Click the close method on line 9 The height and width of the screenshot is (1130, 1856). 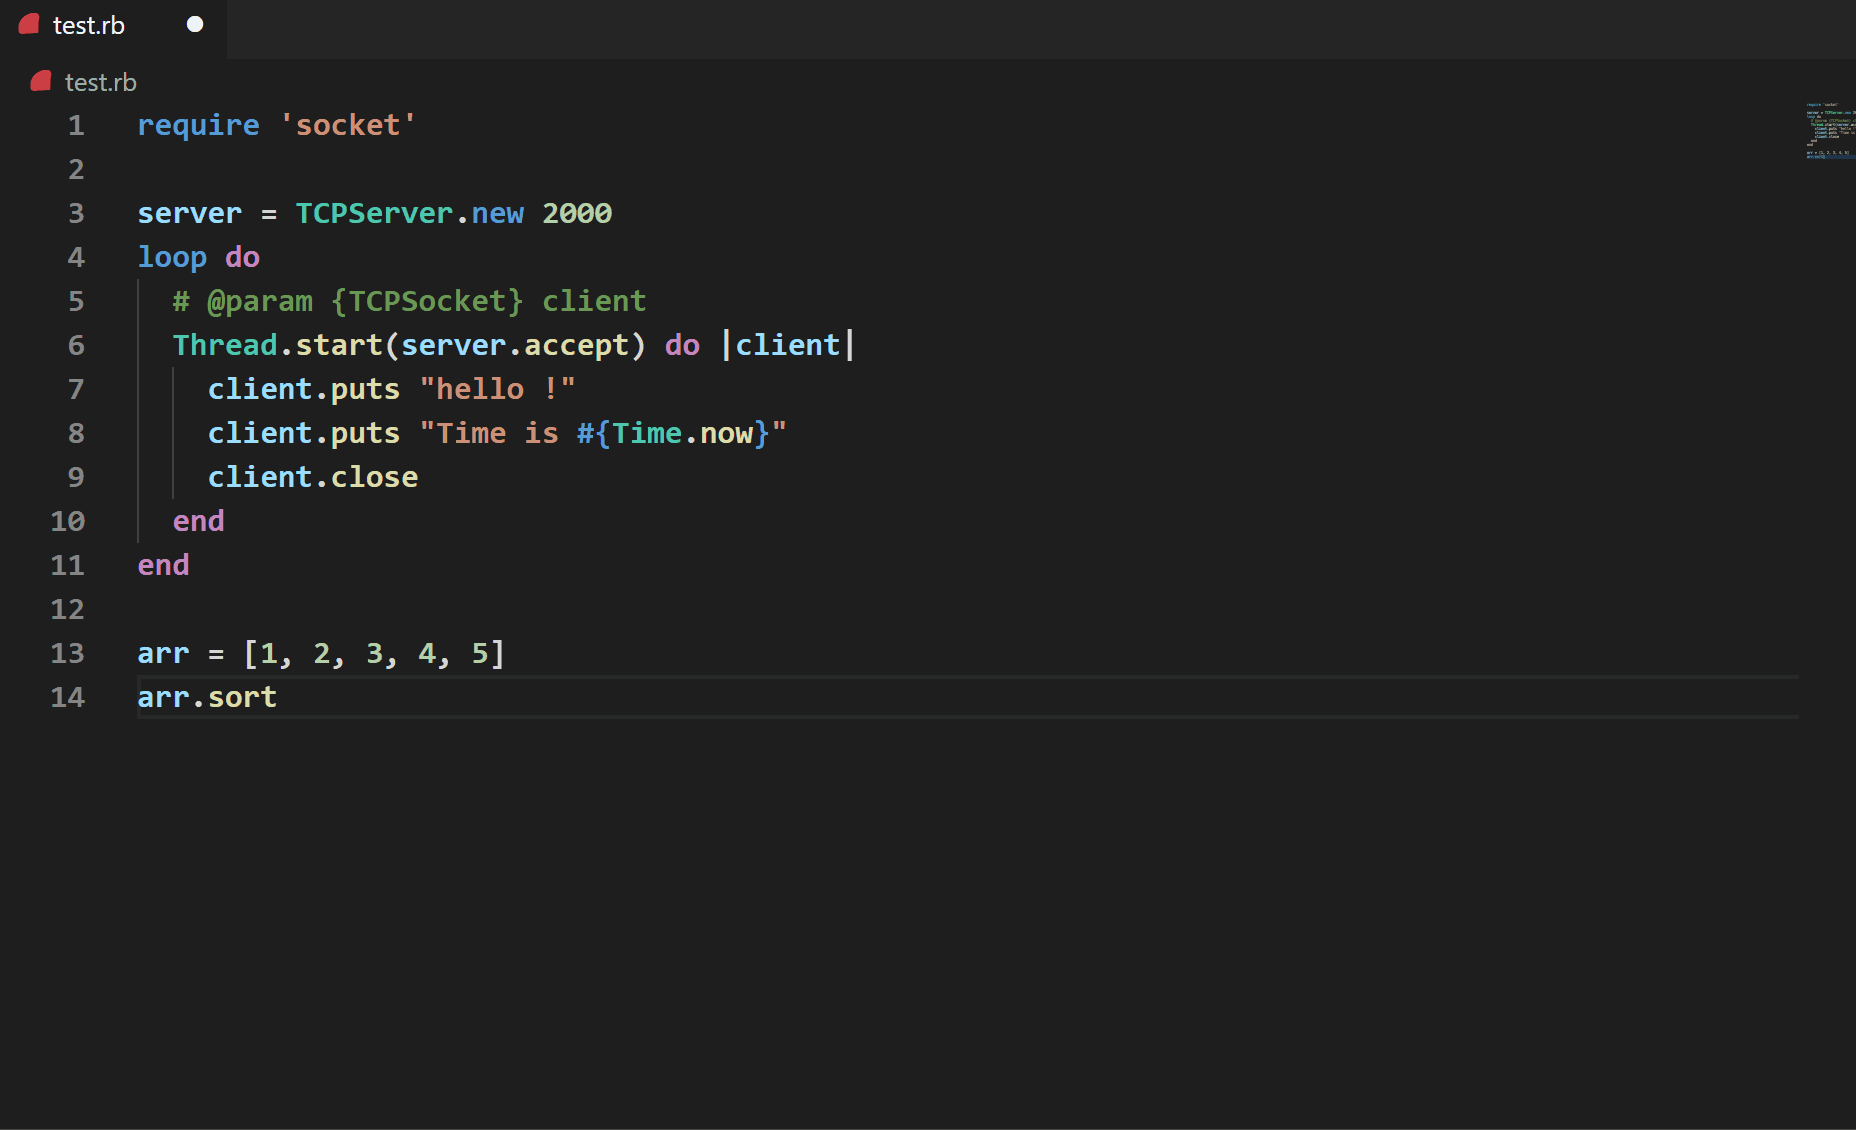coord(374,478)
